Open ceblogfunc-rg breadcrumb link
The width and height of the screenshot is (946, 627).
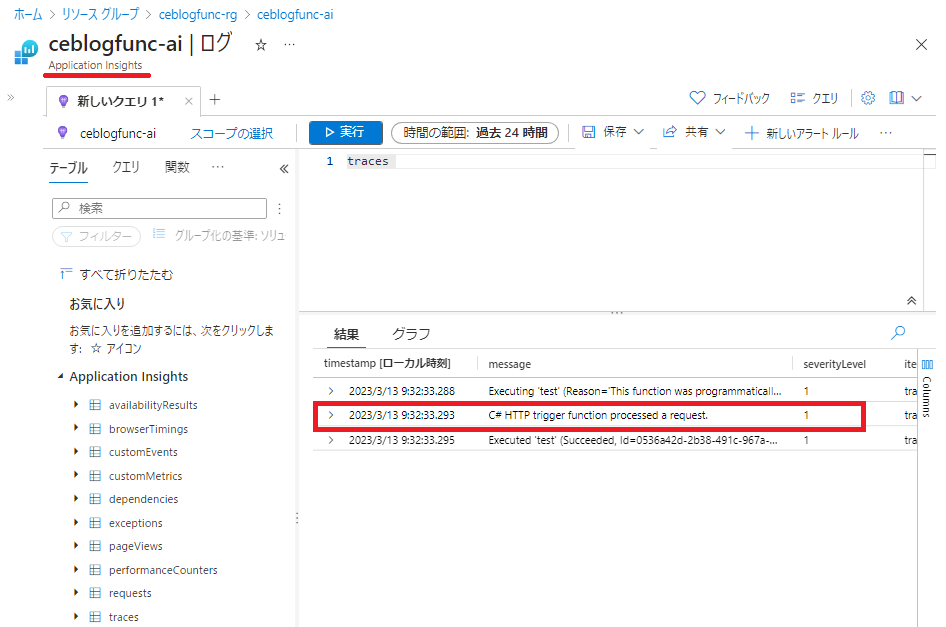[x=198, y=14]
